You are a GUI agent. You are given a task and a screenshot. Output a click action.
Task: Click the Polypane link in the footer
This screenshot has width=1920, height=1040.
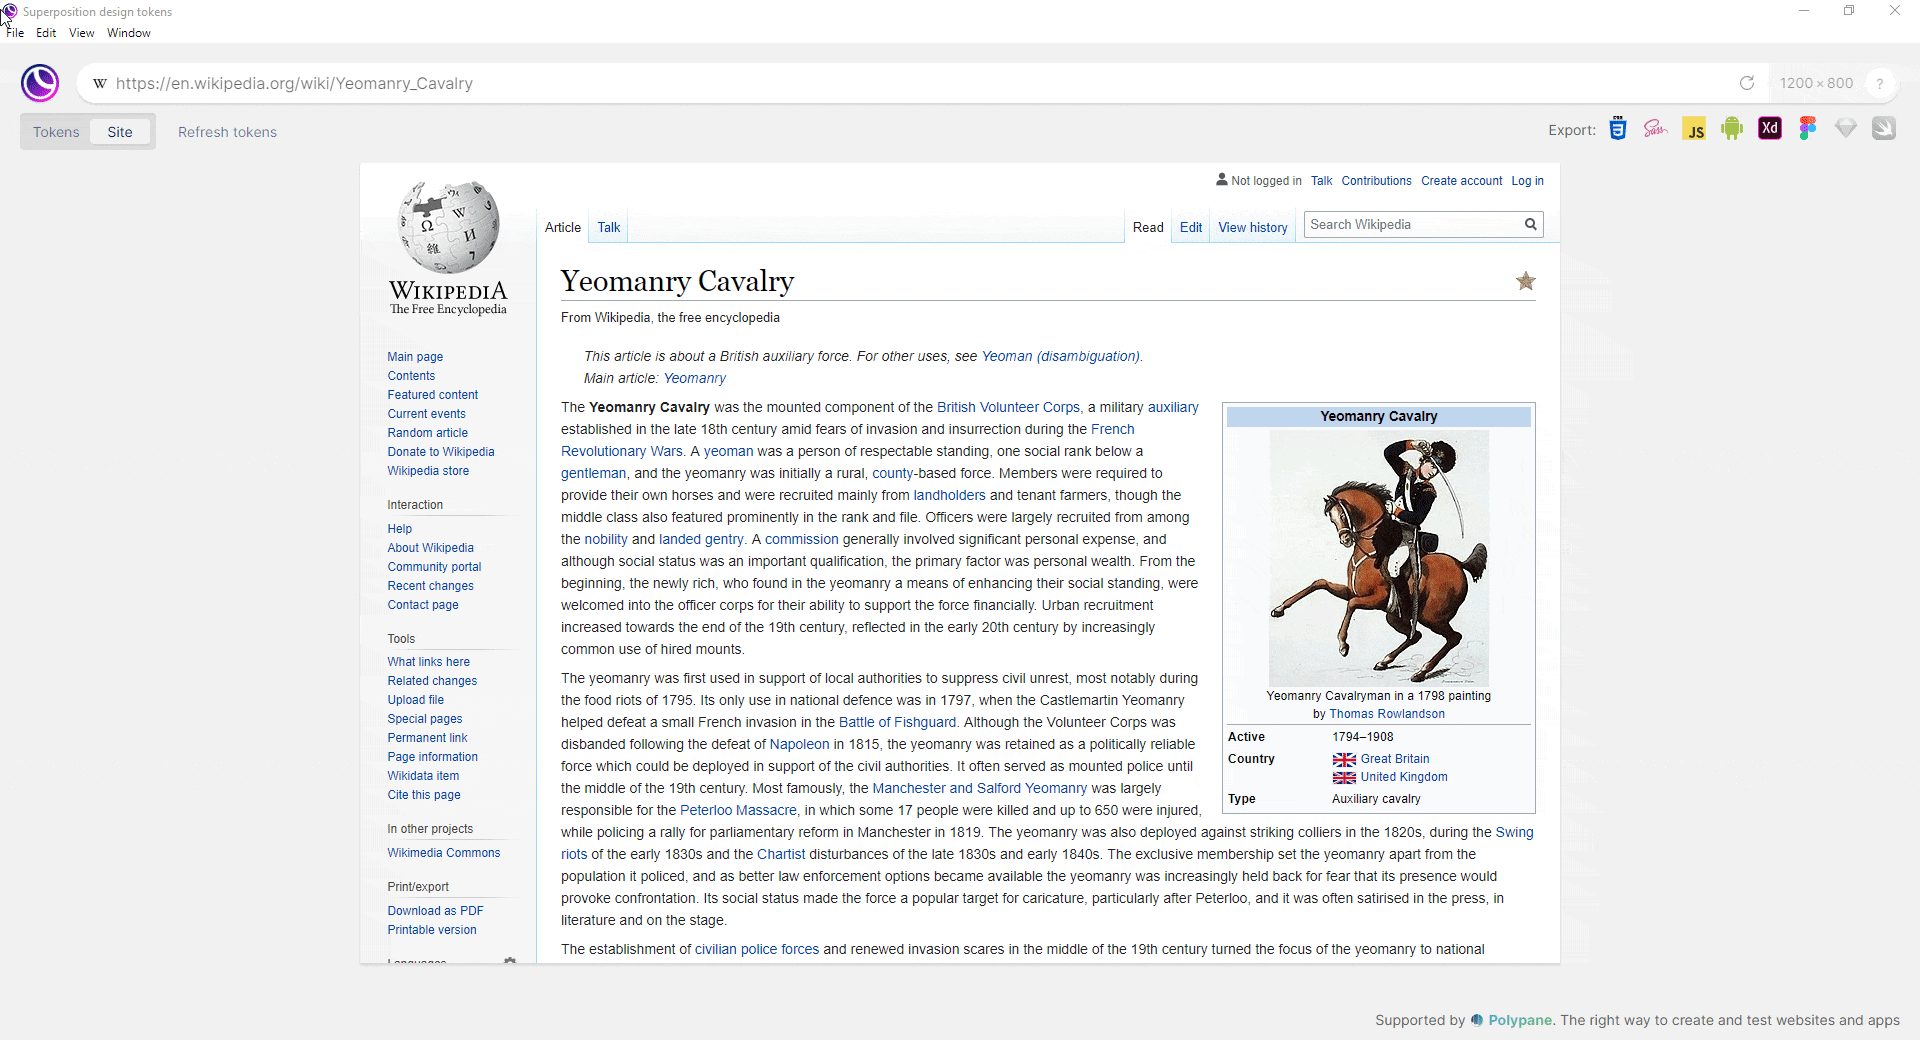[x=1520, y=1020]
